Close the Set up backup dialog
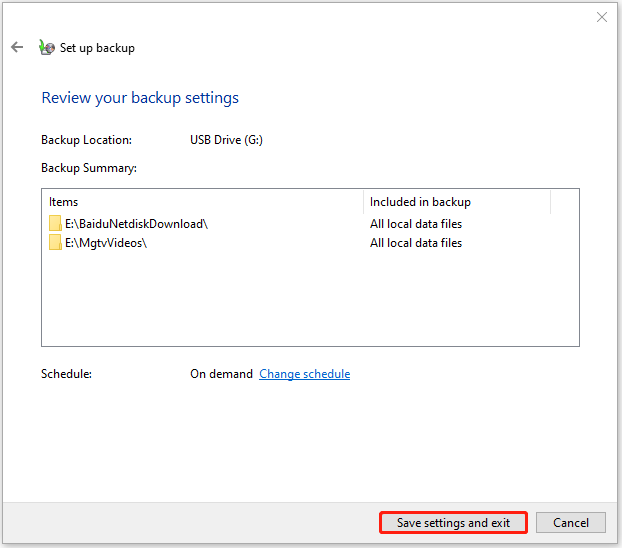This screenshot has width=622, height=548. (x=602, y=17)
